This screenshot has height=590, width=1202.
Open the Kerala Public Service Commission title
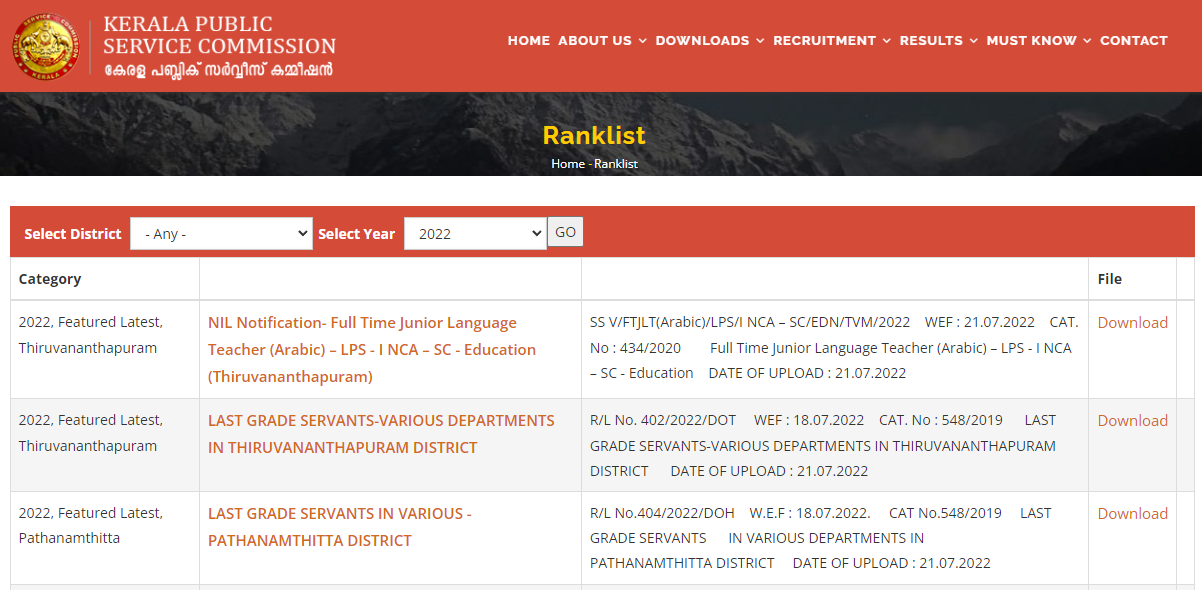pyautogui.click(x=220, y=46)
